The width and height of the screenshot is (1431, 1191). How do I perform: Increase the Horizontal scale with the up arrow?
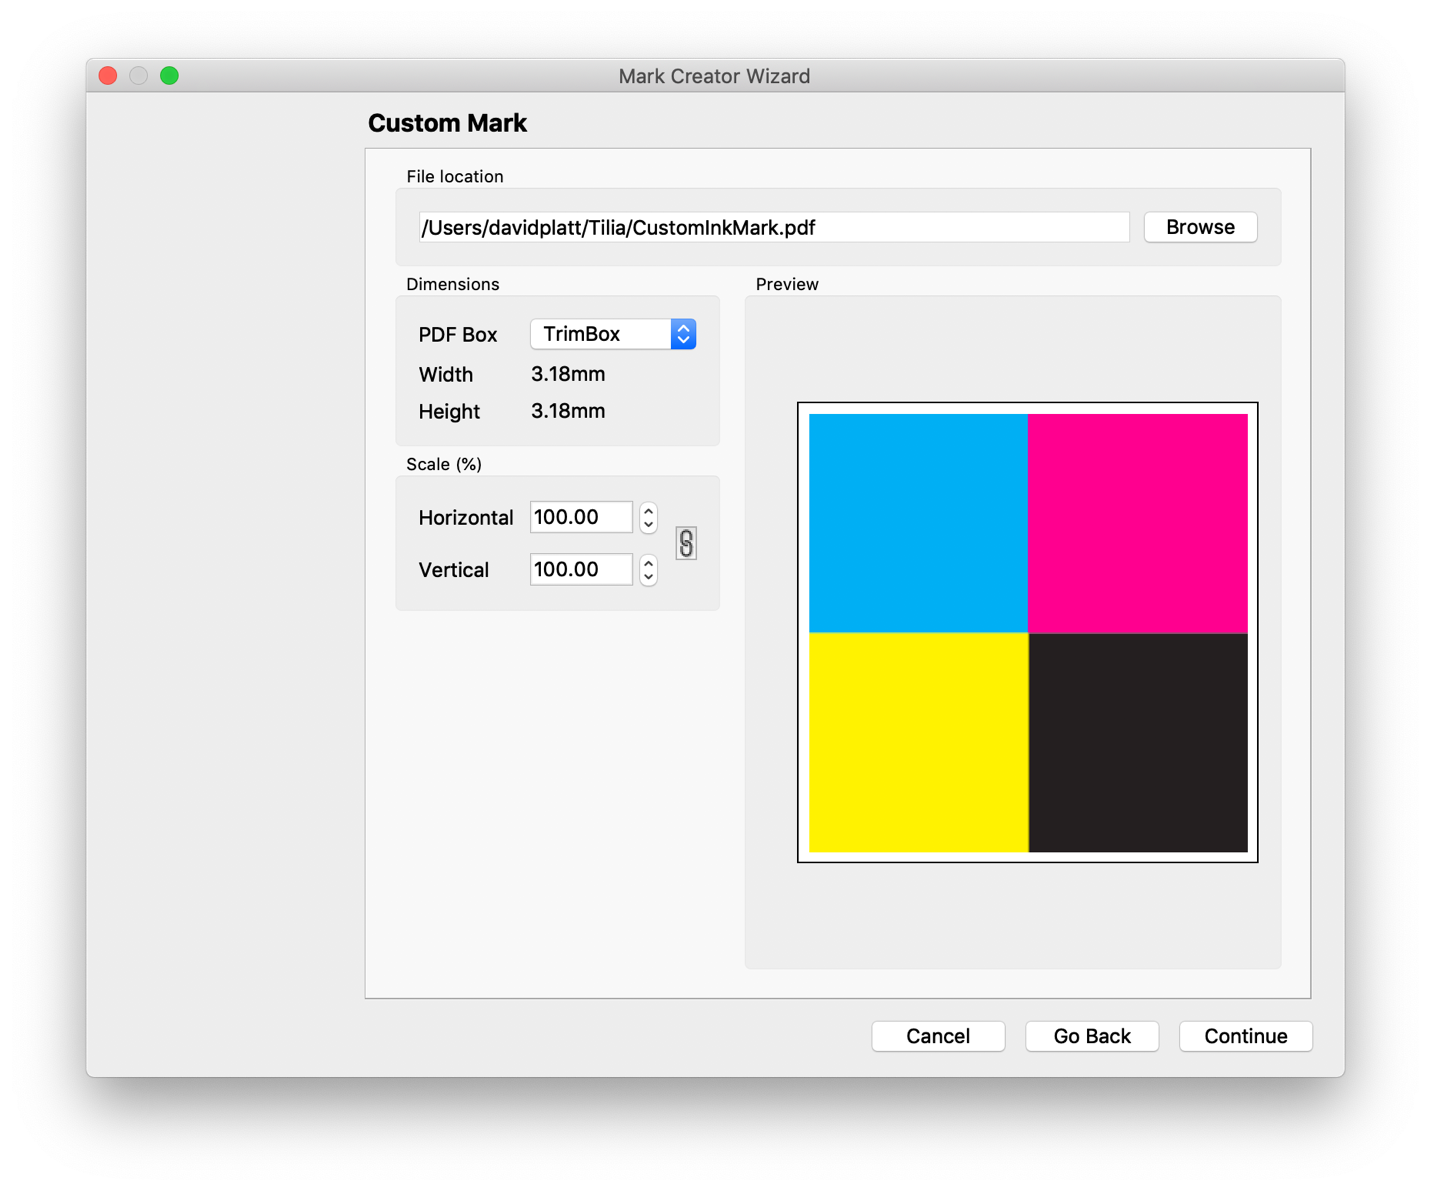point(648,511)
